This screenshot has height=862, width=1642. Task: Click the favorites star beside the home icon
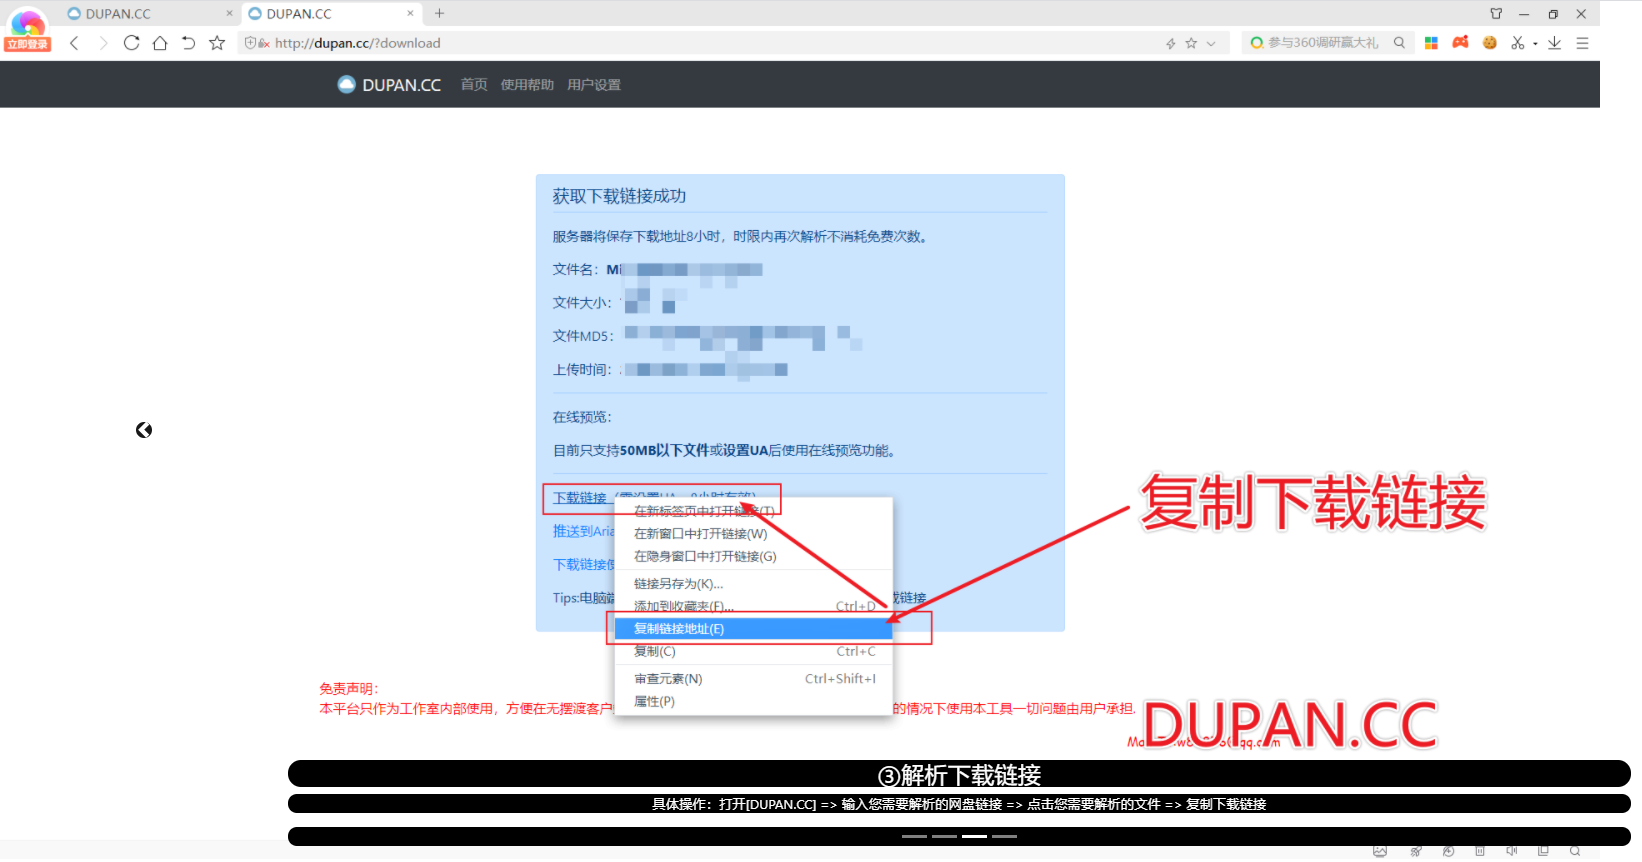point(217,43)
